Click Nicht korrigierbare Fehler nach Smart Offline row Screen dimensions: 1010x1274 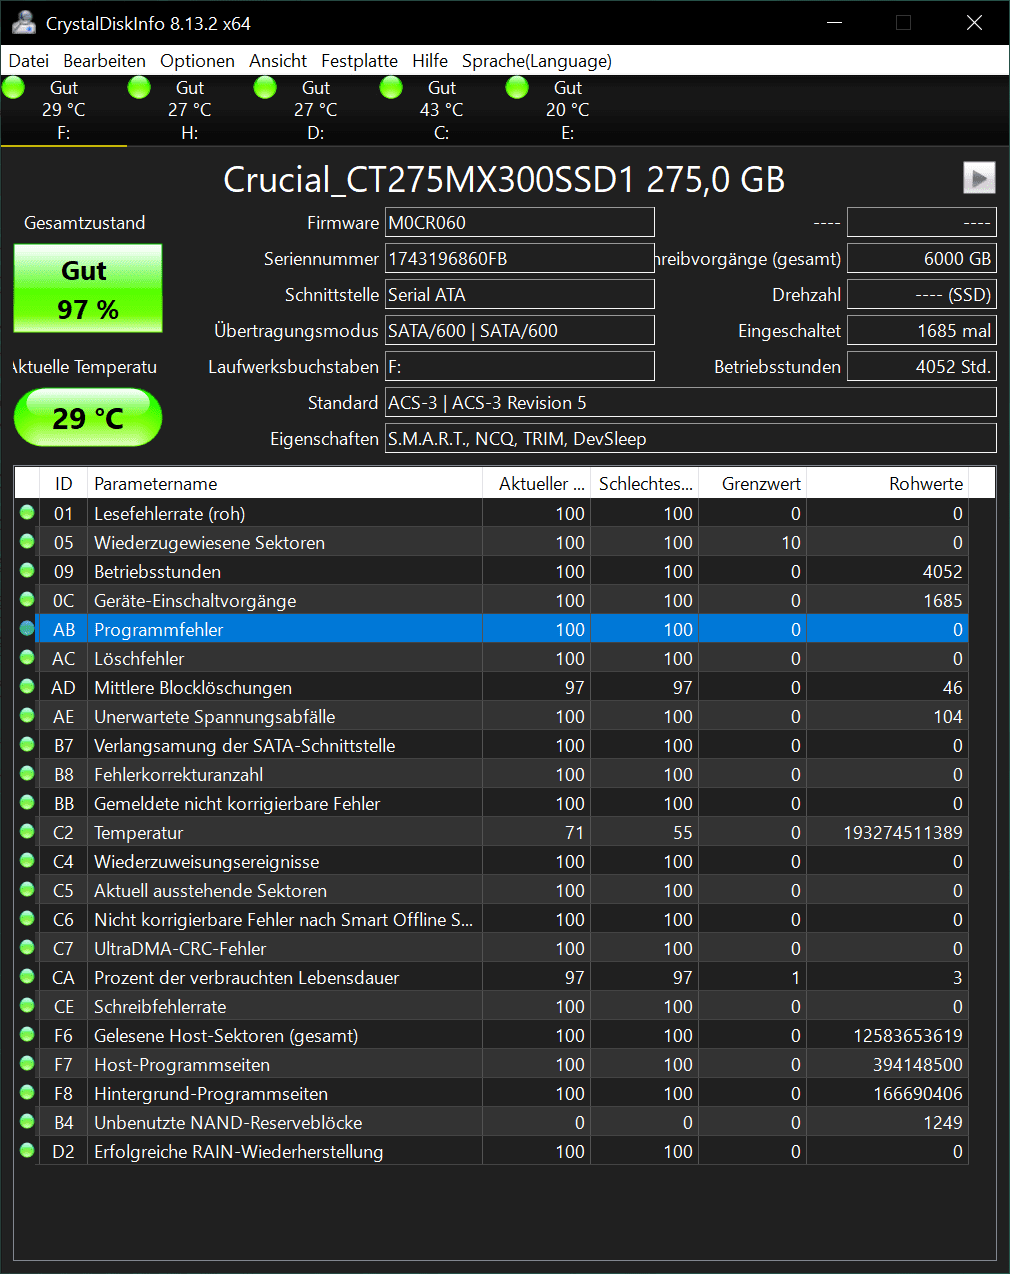(x=492, y=919)
